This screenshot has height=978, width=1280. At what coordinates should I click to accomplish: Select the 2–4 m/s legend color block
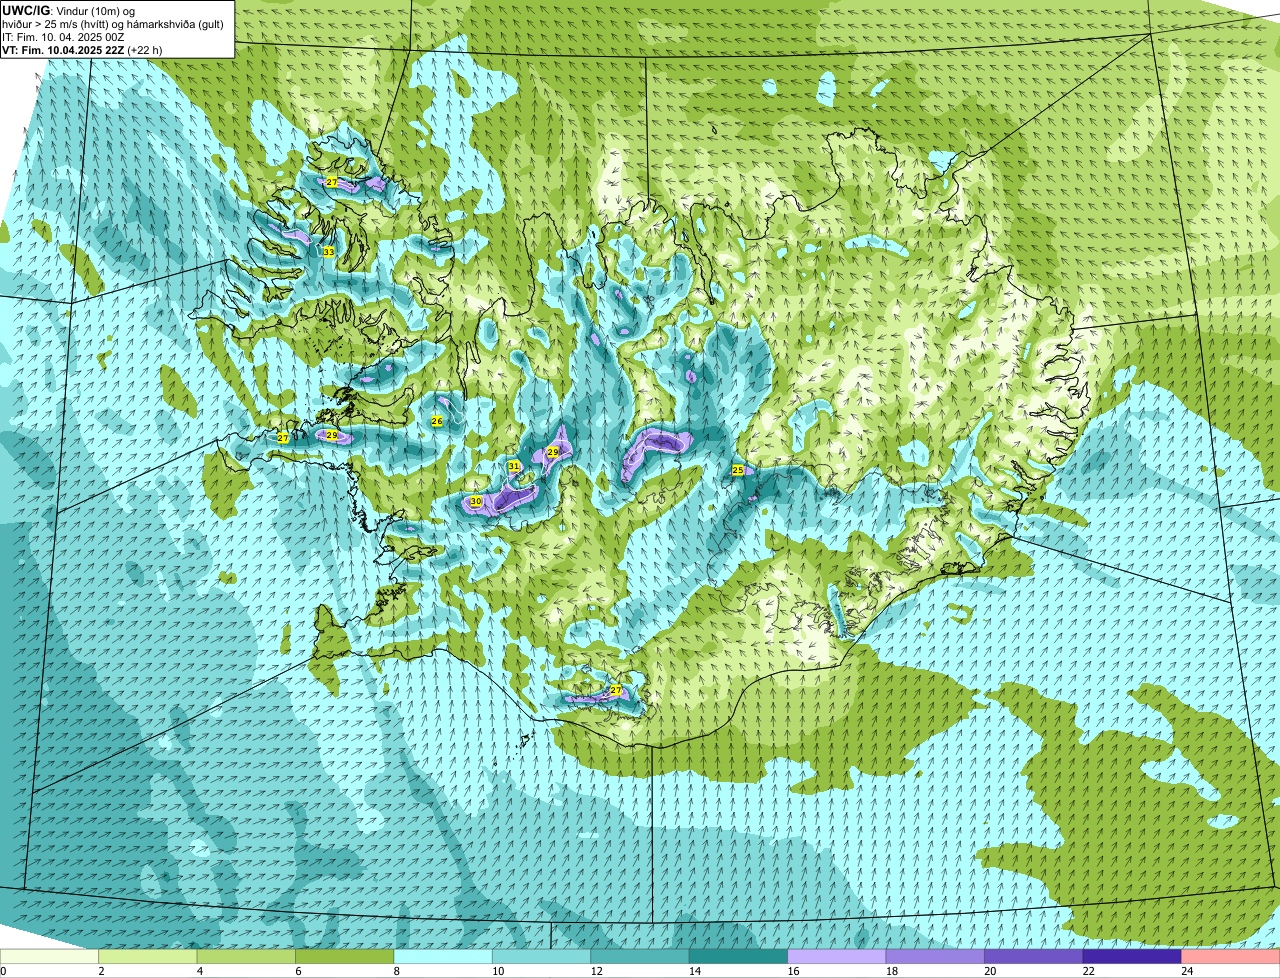pyautogui.click(x=148, y=956)
